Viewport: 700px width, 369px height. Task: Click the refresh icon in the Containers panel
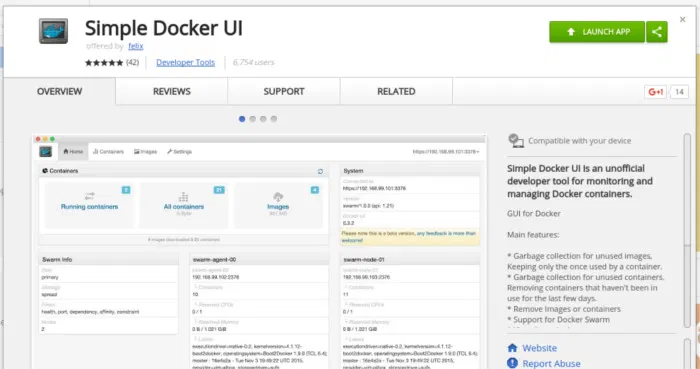(320, 171)
